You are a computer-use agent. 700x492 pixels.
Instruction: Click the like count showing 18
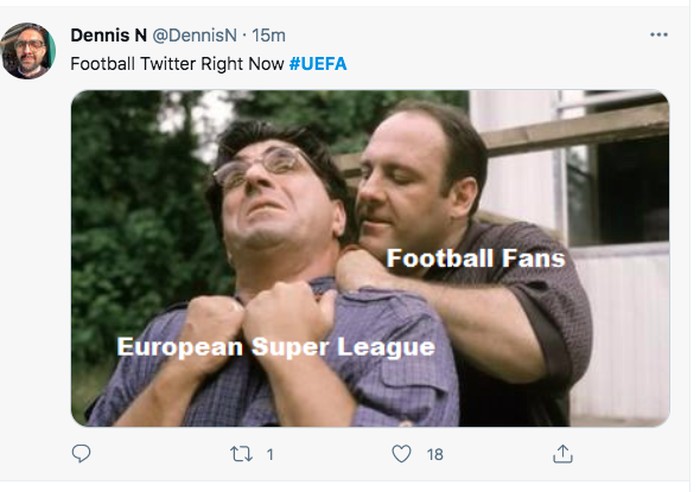[434, 455]
